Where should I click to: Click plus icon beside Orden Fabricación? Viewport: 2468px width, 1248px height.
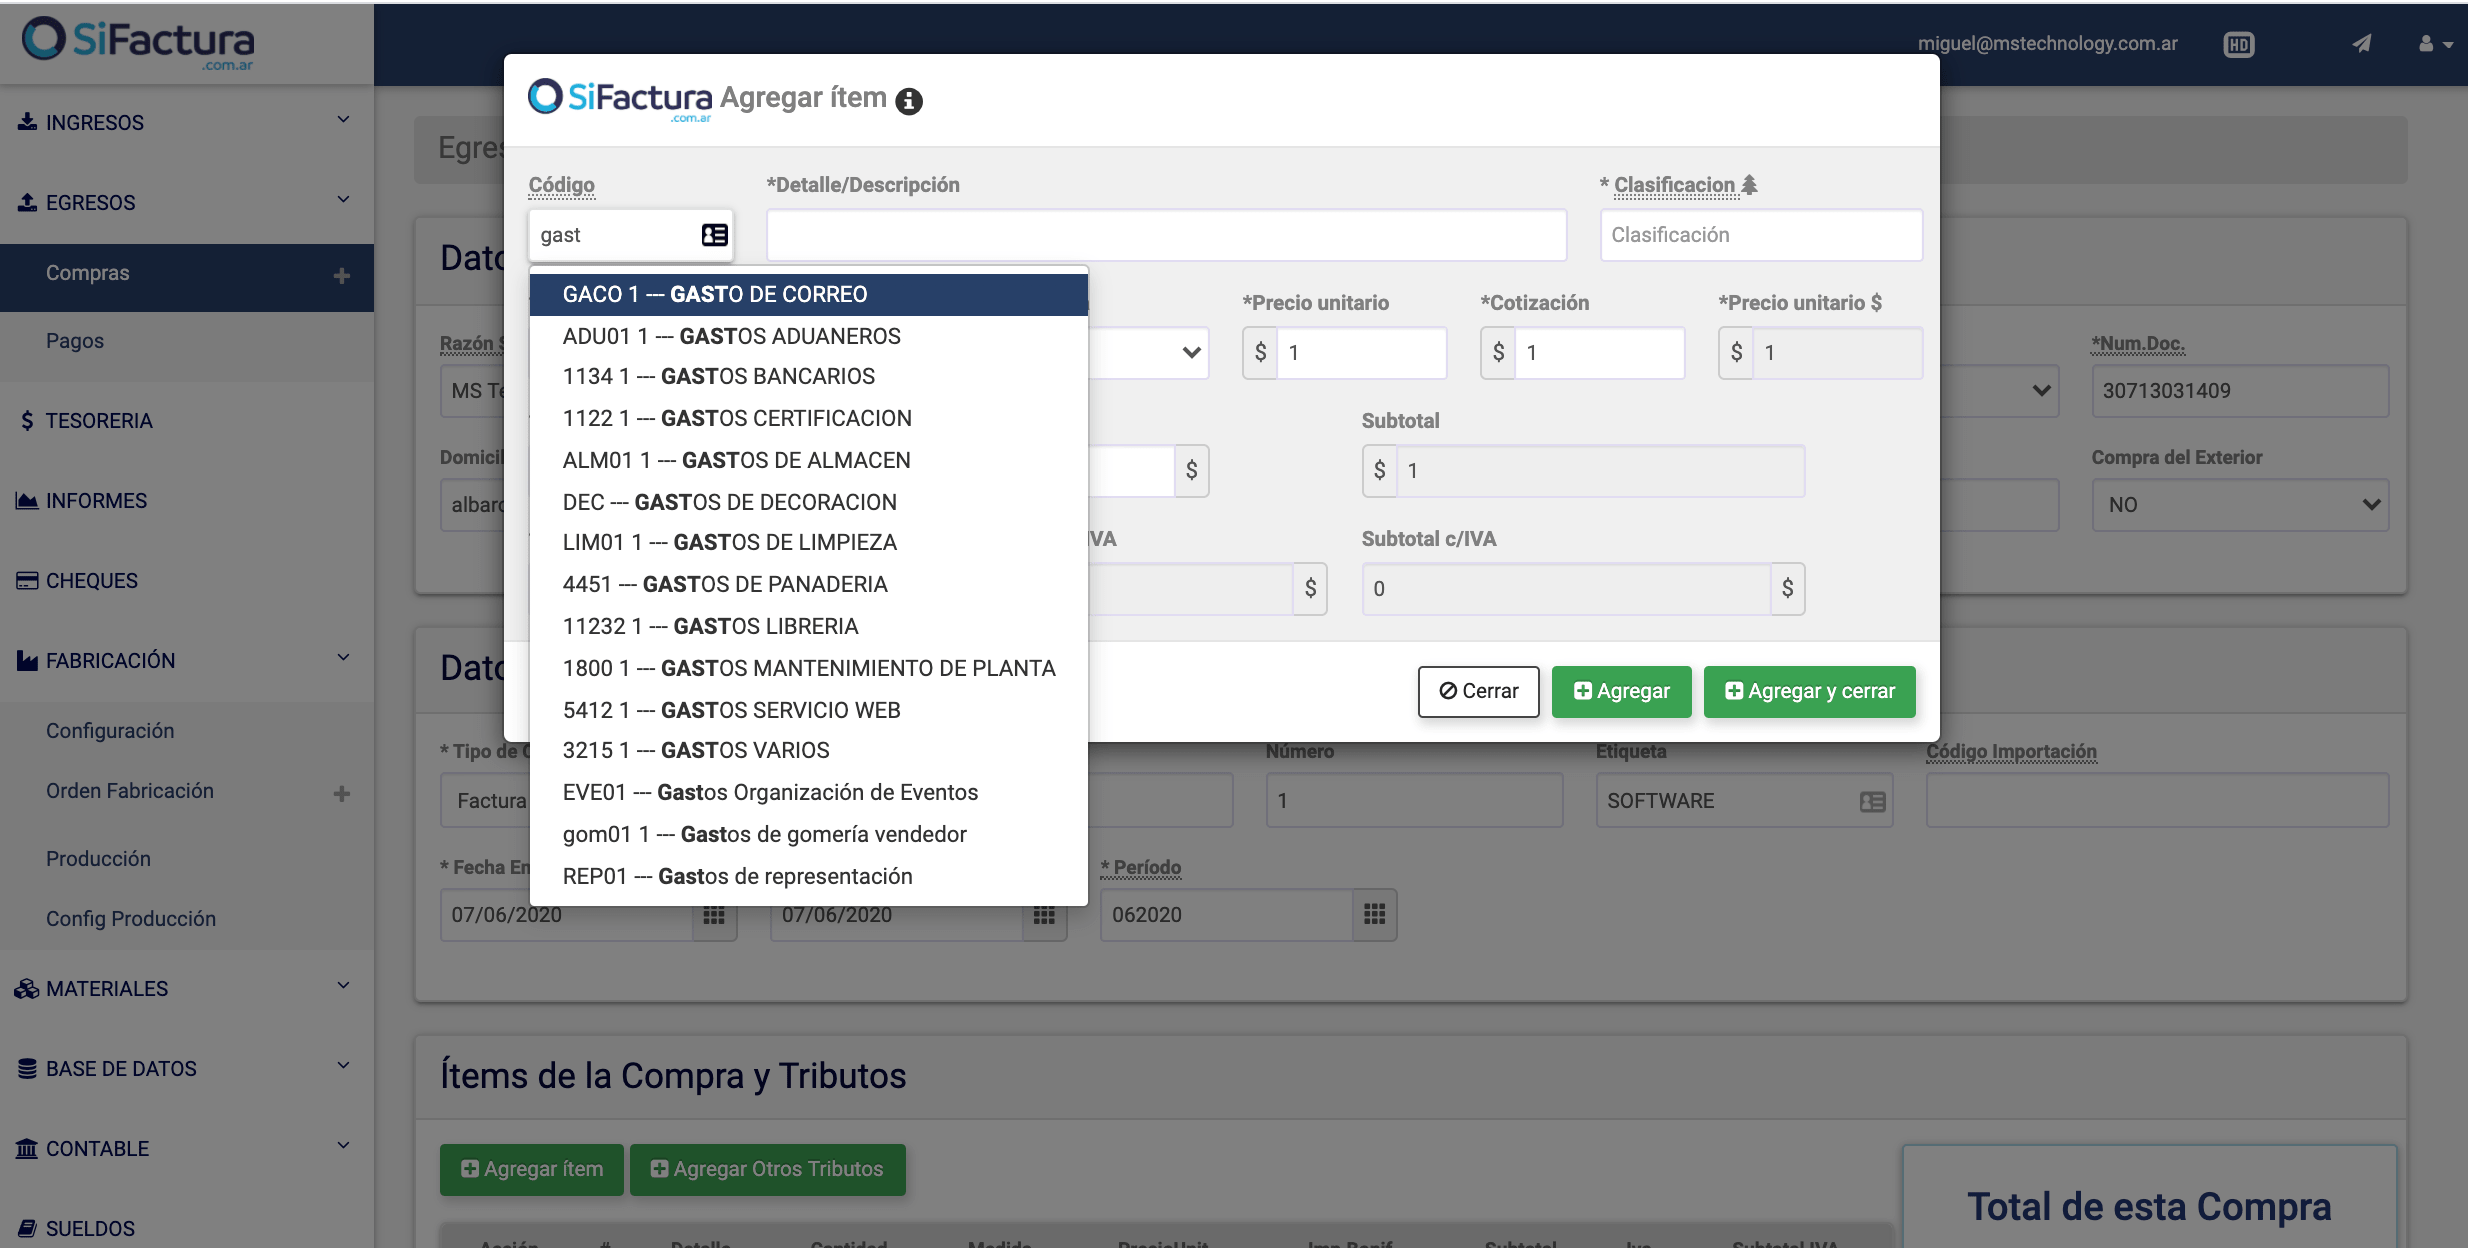click(341, 793)
